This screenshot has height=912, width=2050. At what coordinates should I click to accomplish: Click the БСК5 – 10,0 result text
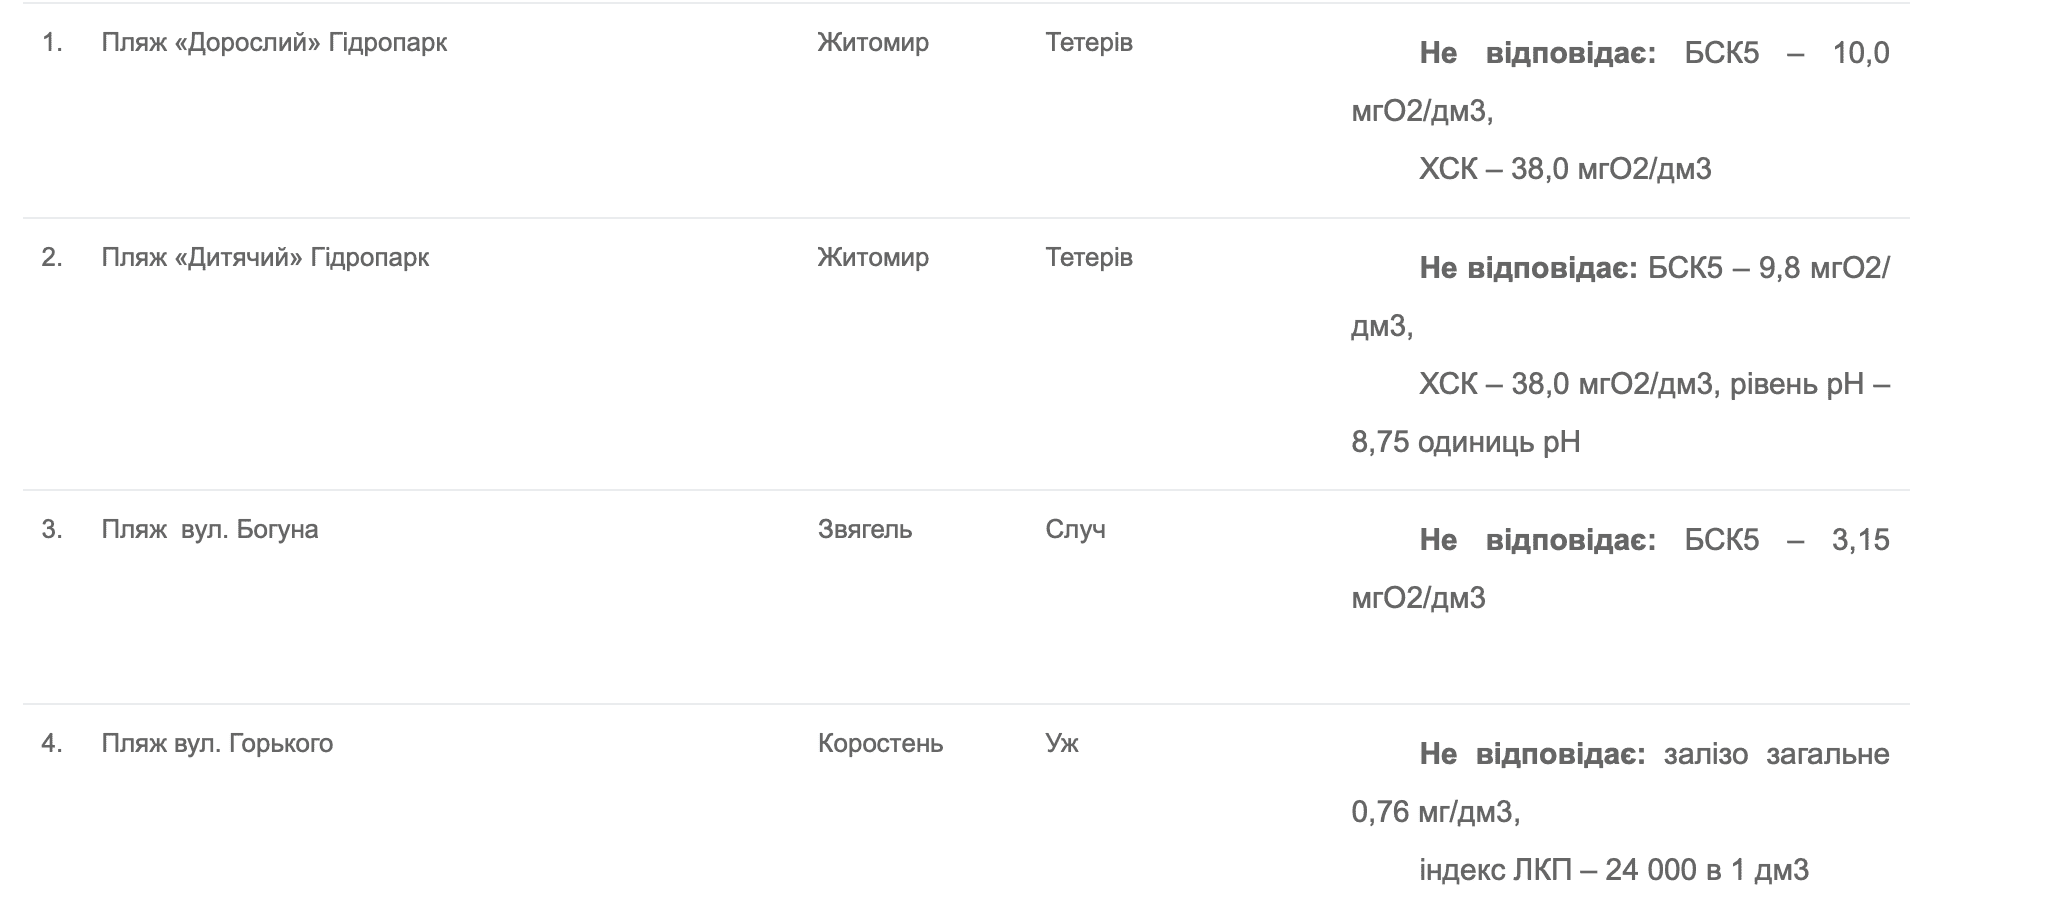(x=1786, y=53)
